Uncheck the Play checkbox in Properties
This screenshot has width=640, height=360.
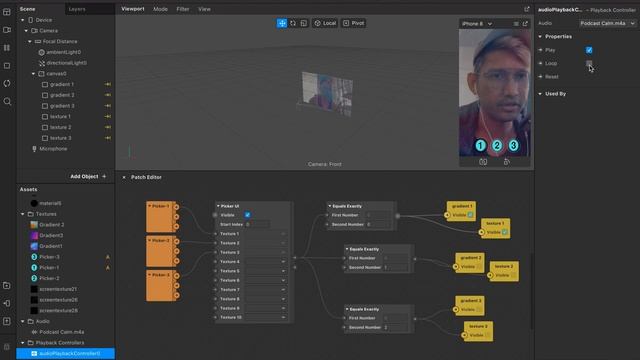[x=589, y=50]
